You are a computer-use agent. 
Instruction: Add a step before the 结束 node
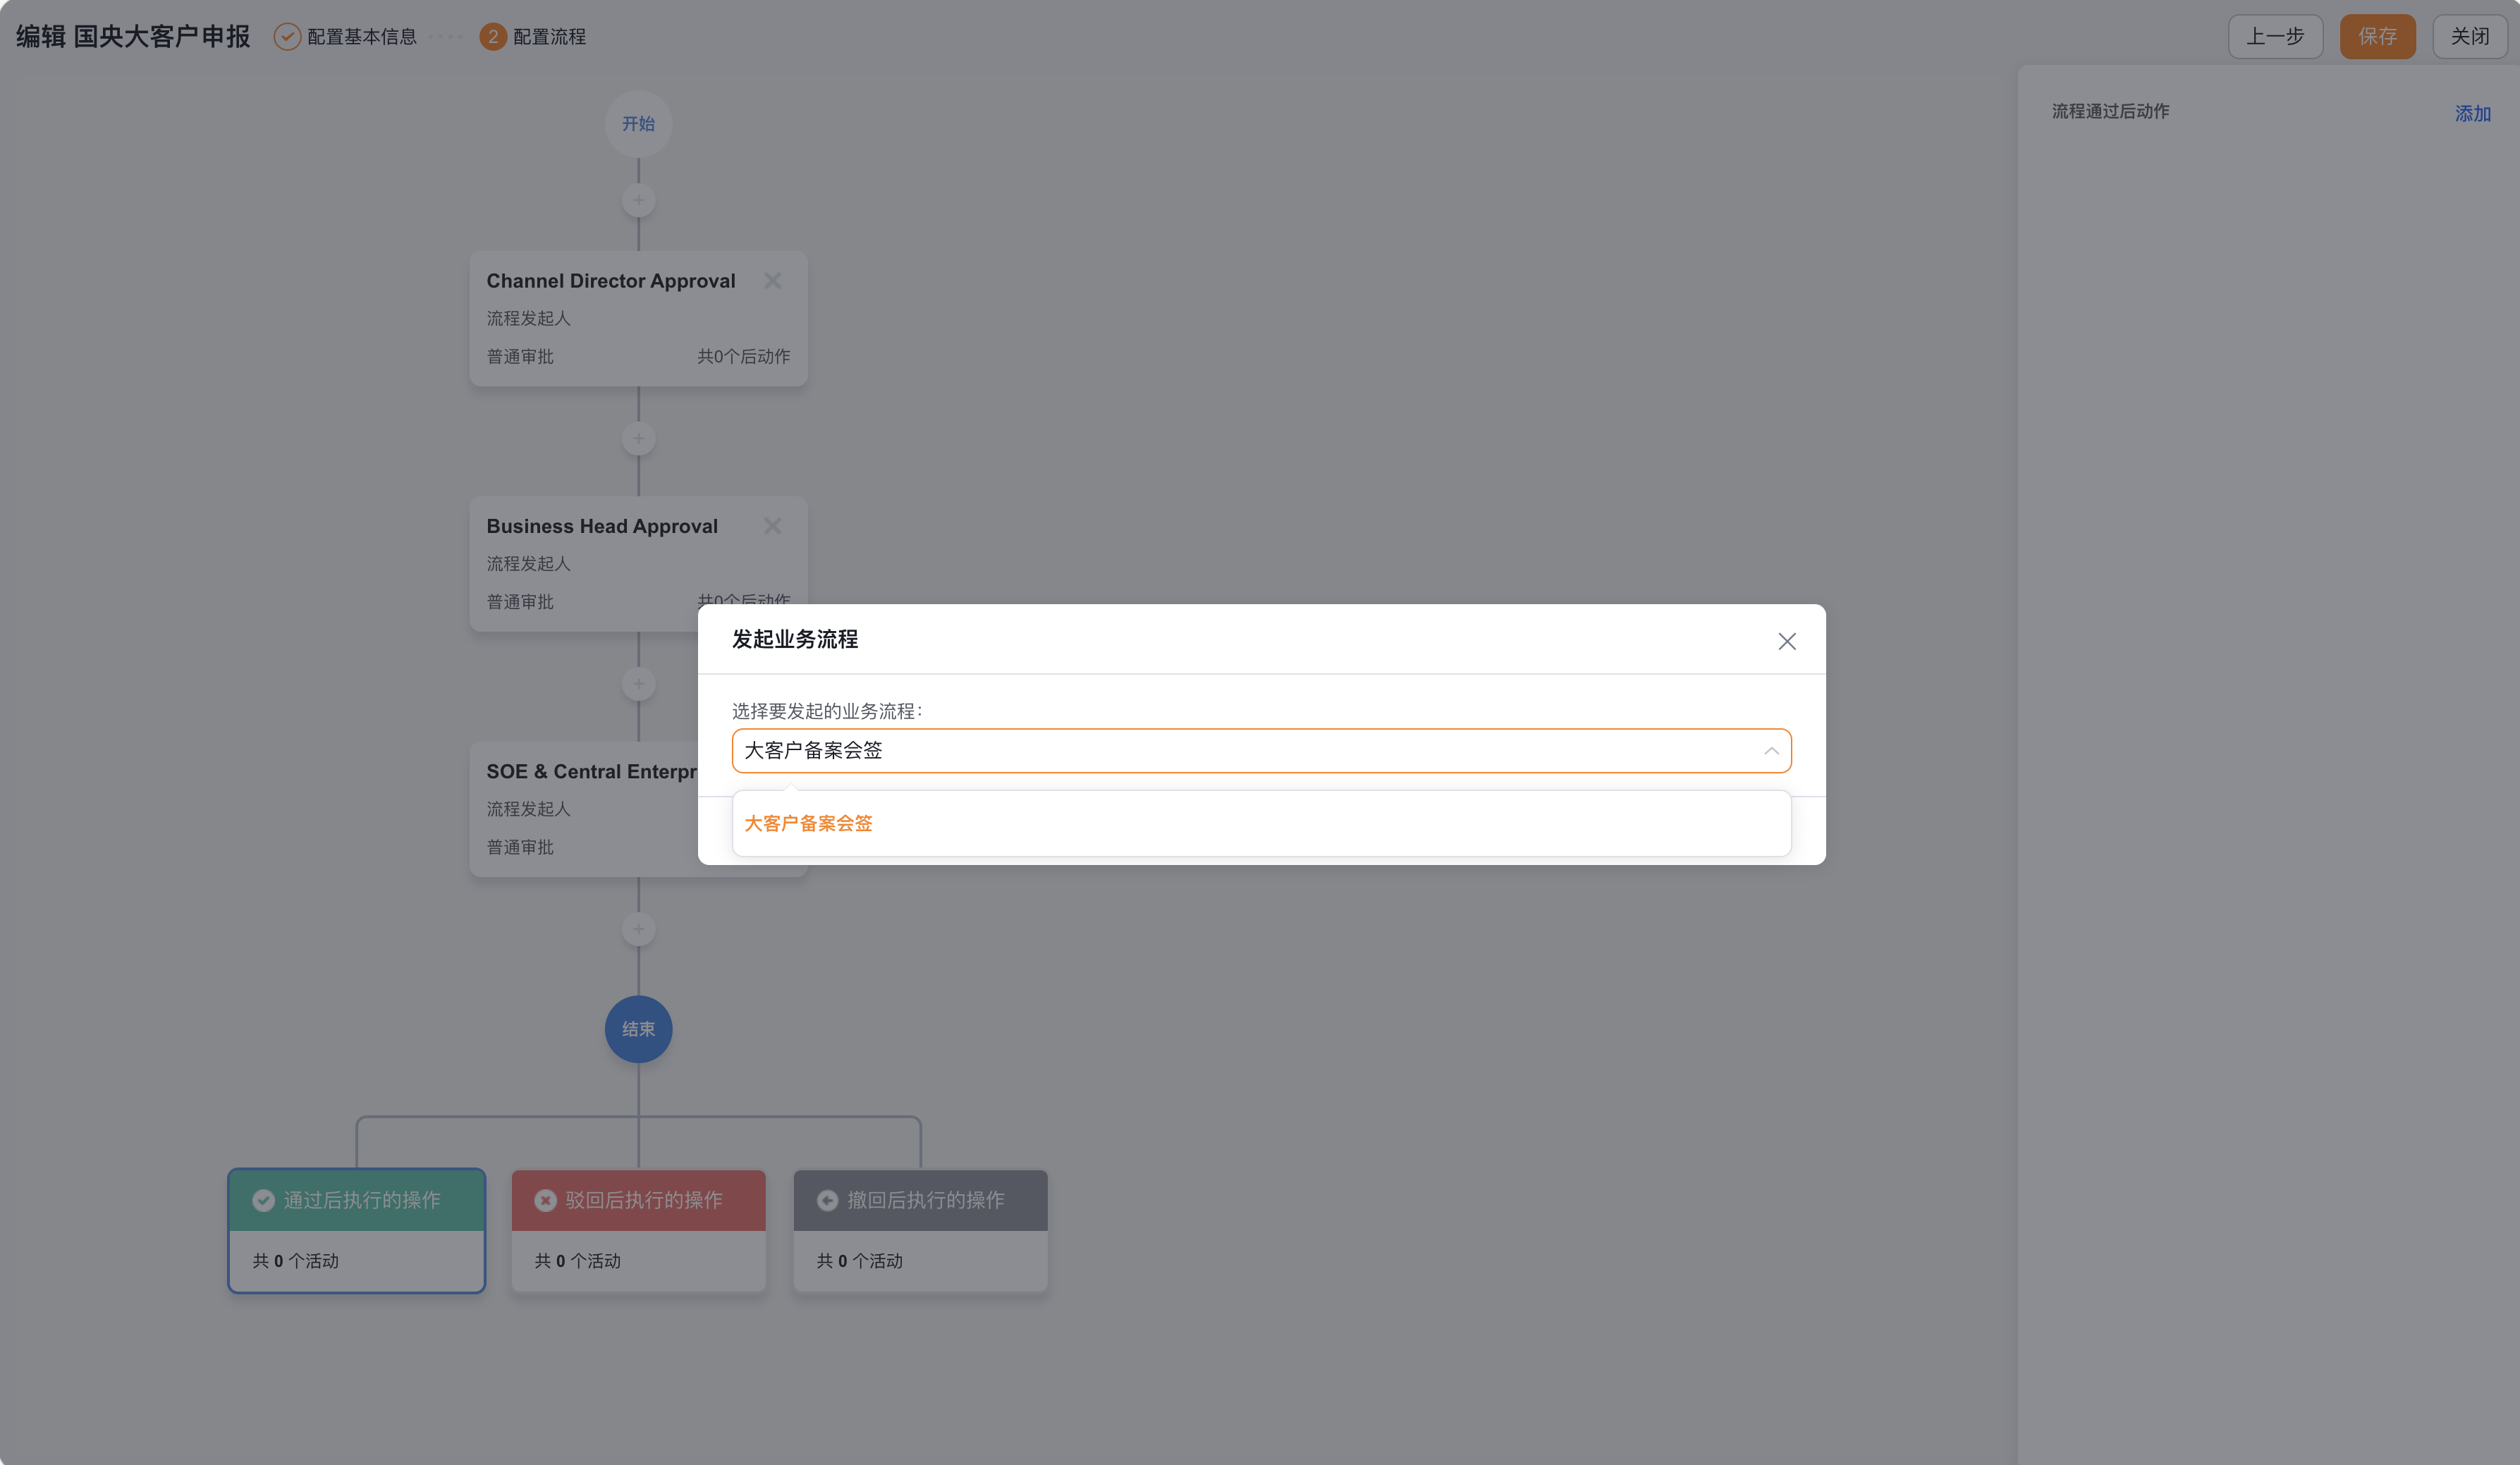638,929
